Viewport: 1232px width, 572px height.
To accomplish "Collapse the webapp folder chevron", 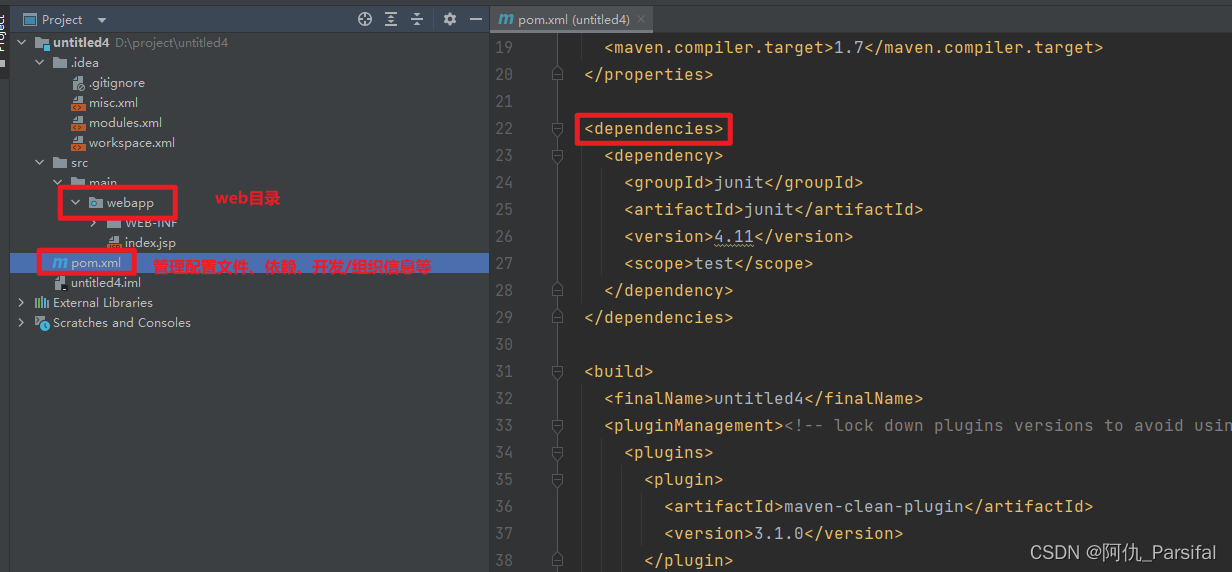I will [x=76, y=203].
